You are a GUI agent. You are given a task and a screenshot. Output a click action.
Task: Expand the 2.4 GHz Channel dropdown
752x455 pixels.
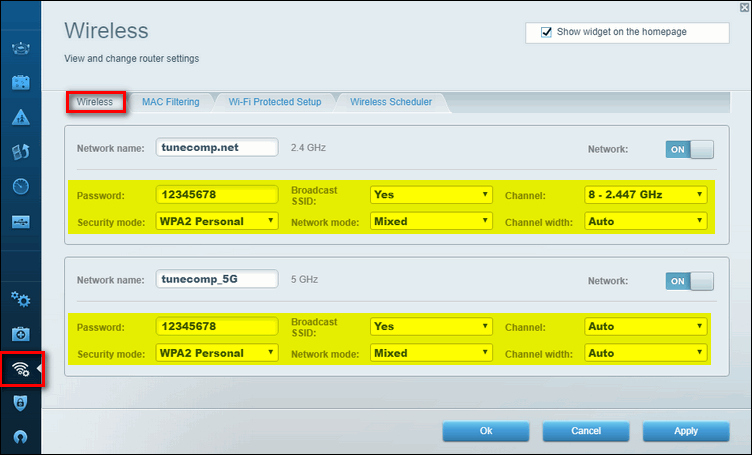click(645, 194)
